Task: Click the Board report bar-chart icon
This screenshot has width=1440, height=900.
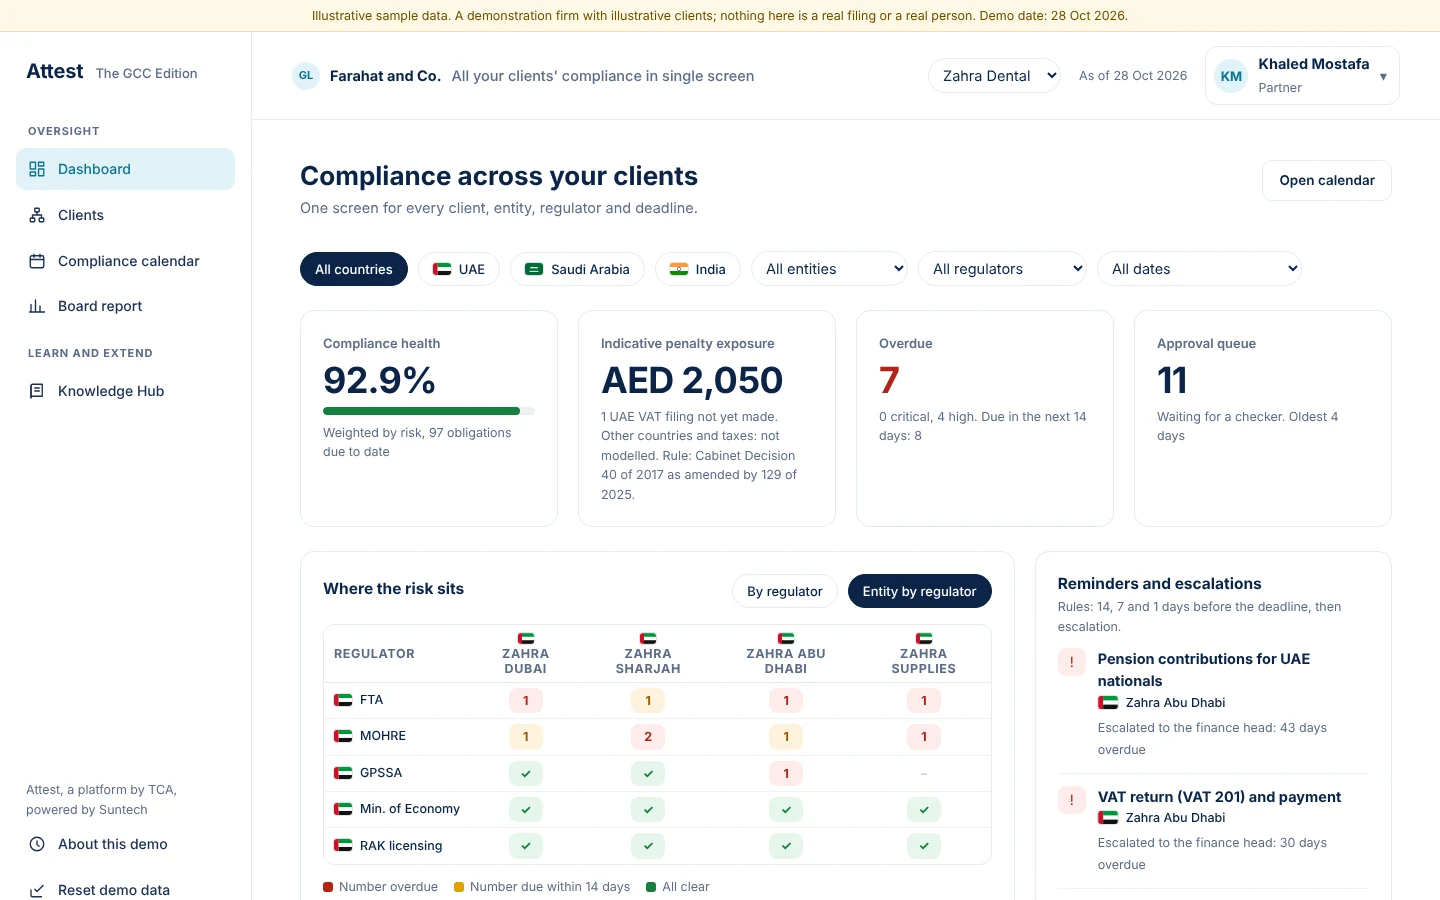Action: (x=37, y=306)
